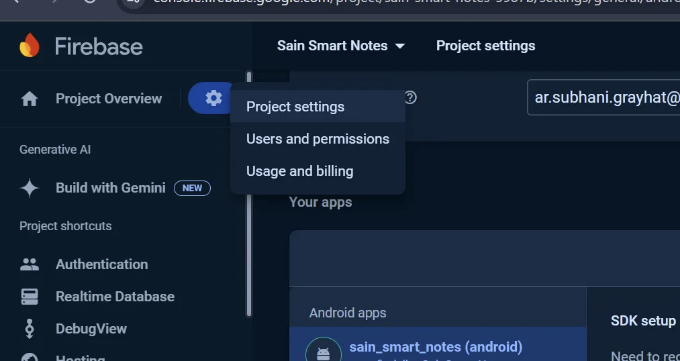Click the help question mark icon
The width and height of the screenshot is (680, 361).
click(x=410, y=98)
